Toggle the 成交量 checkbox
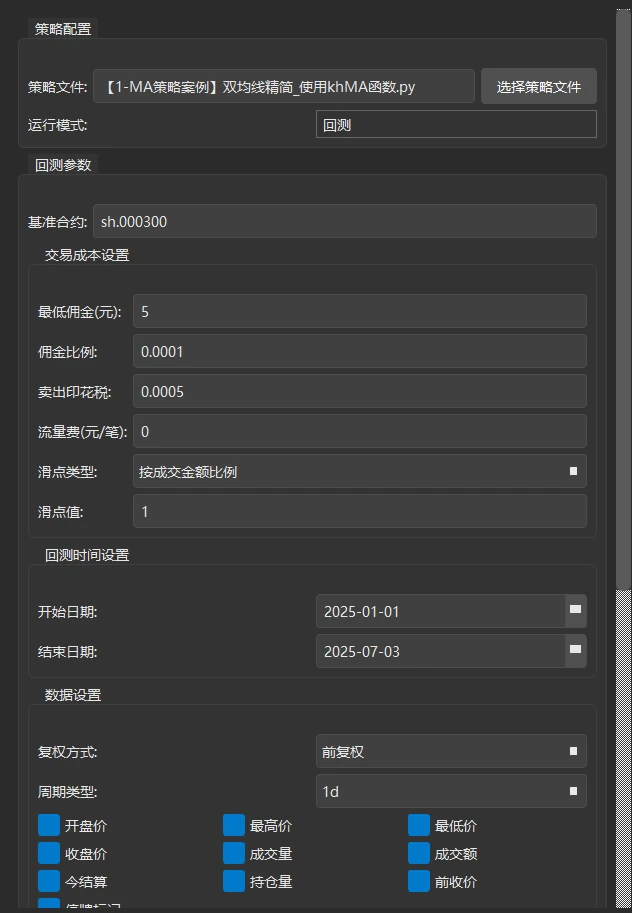This screenshot has width=632, height=913. point(234,853)
